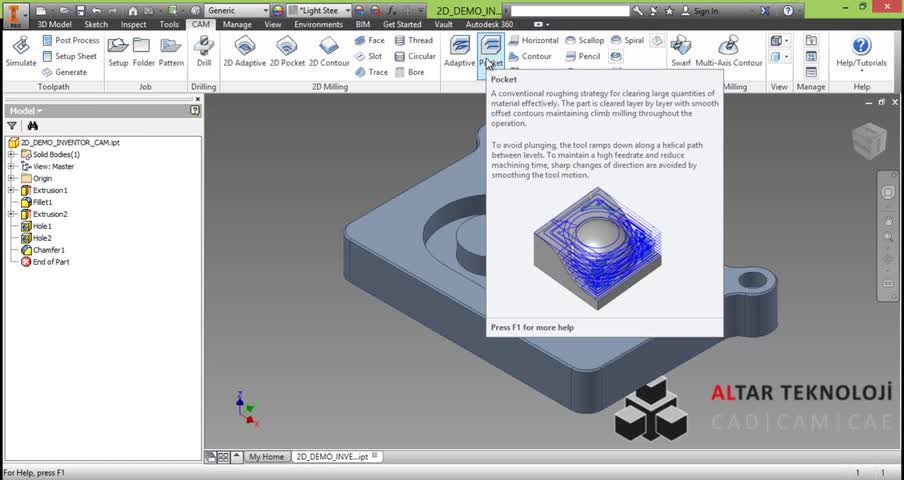Open the Autodesk 360 ribbon tab

pyautogui.click(x=489, y=24)
